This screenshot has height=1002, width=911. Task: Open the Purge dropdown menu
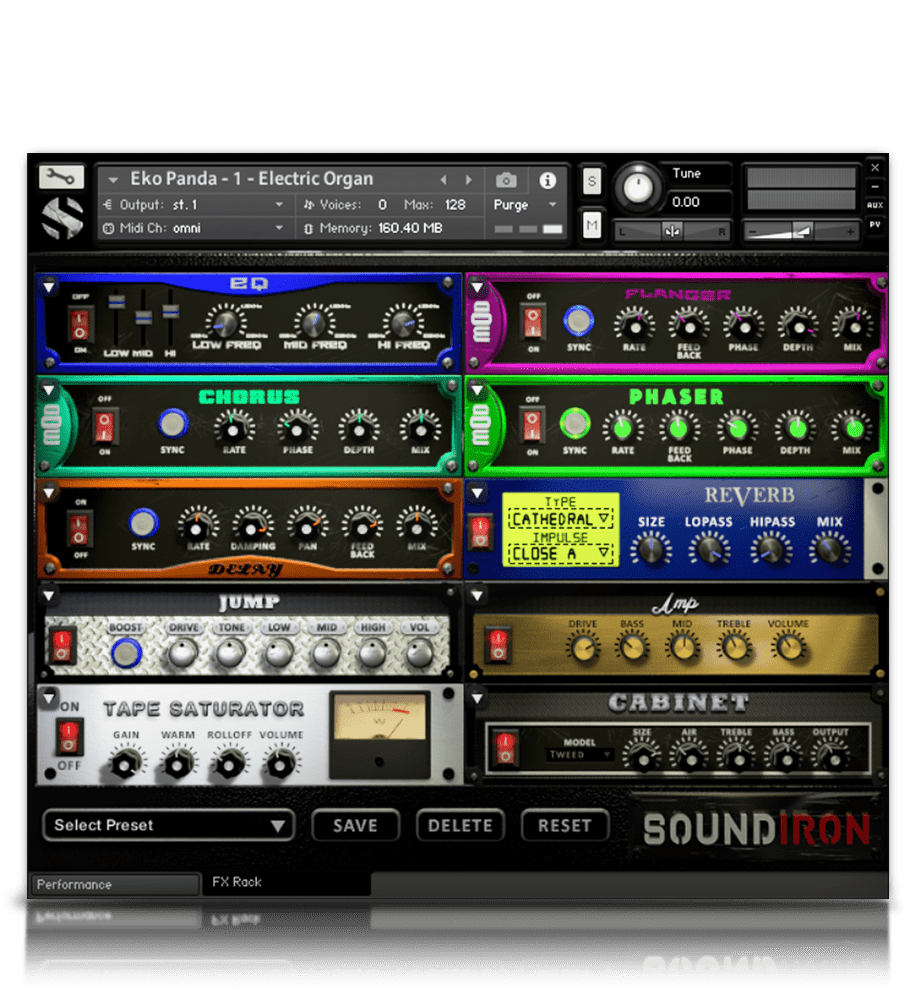[x=525, y=204]
